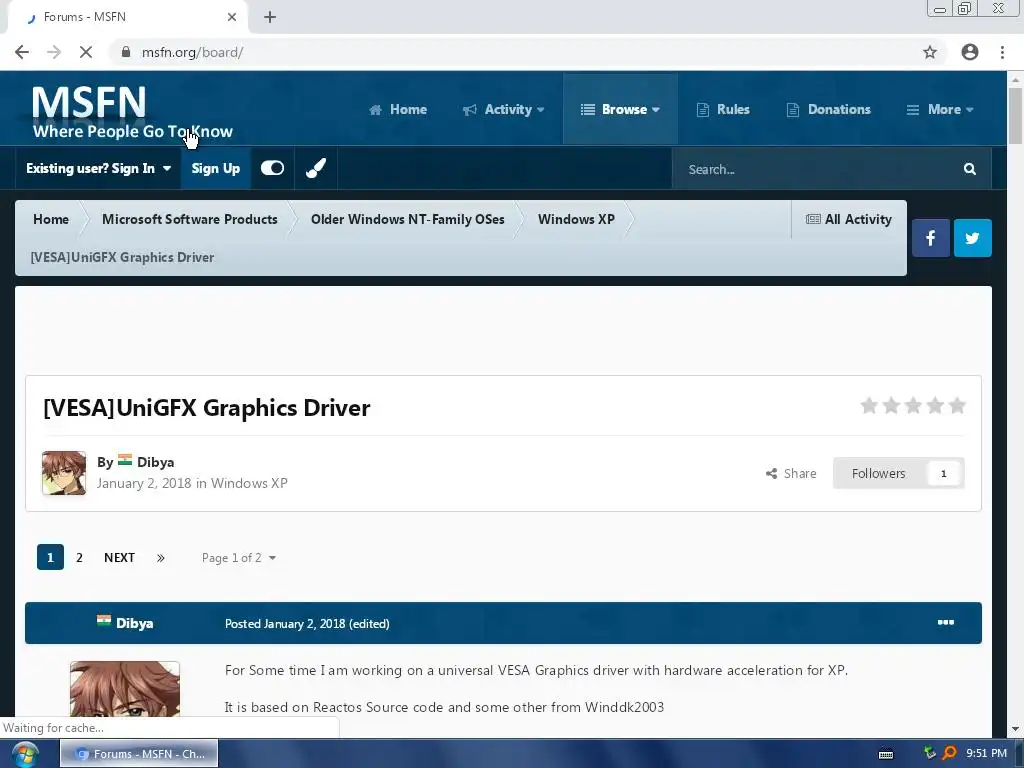Click the Followers button

[x=899, y=473]
